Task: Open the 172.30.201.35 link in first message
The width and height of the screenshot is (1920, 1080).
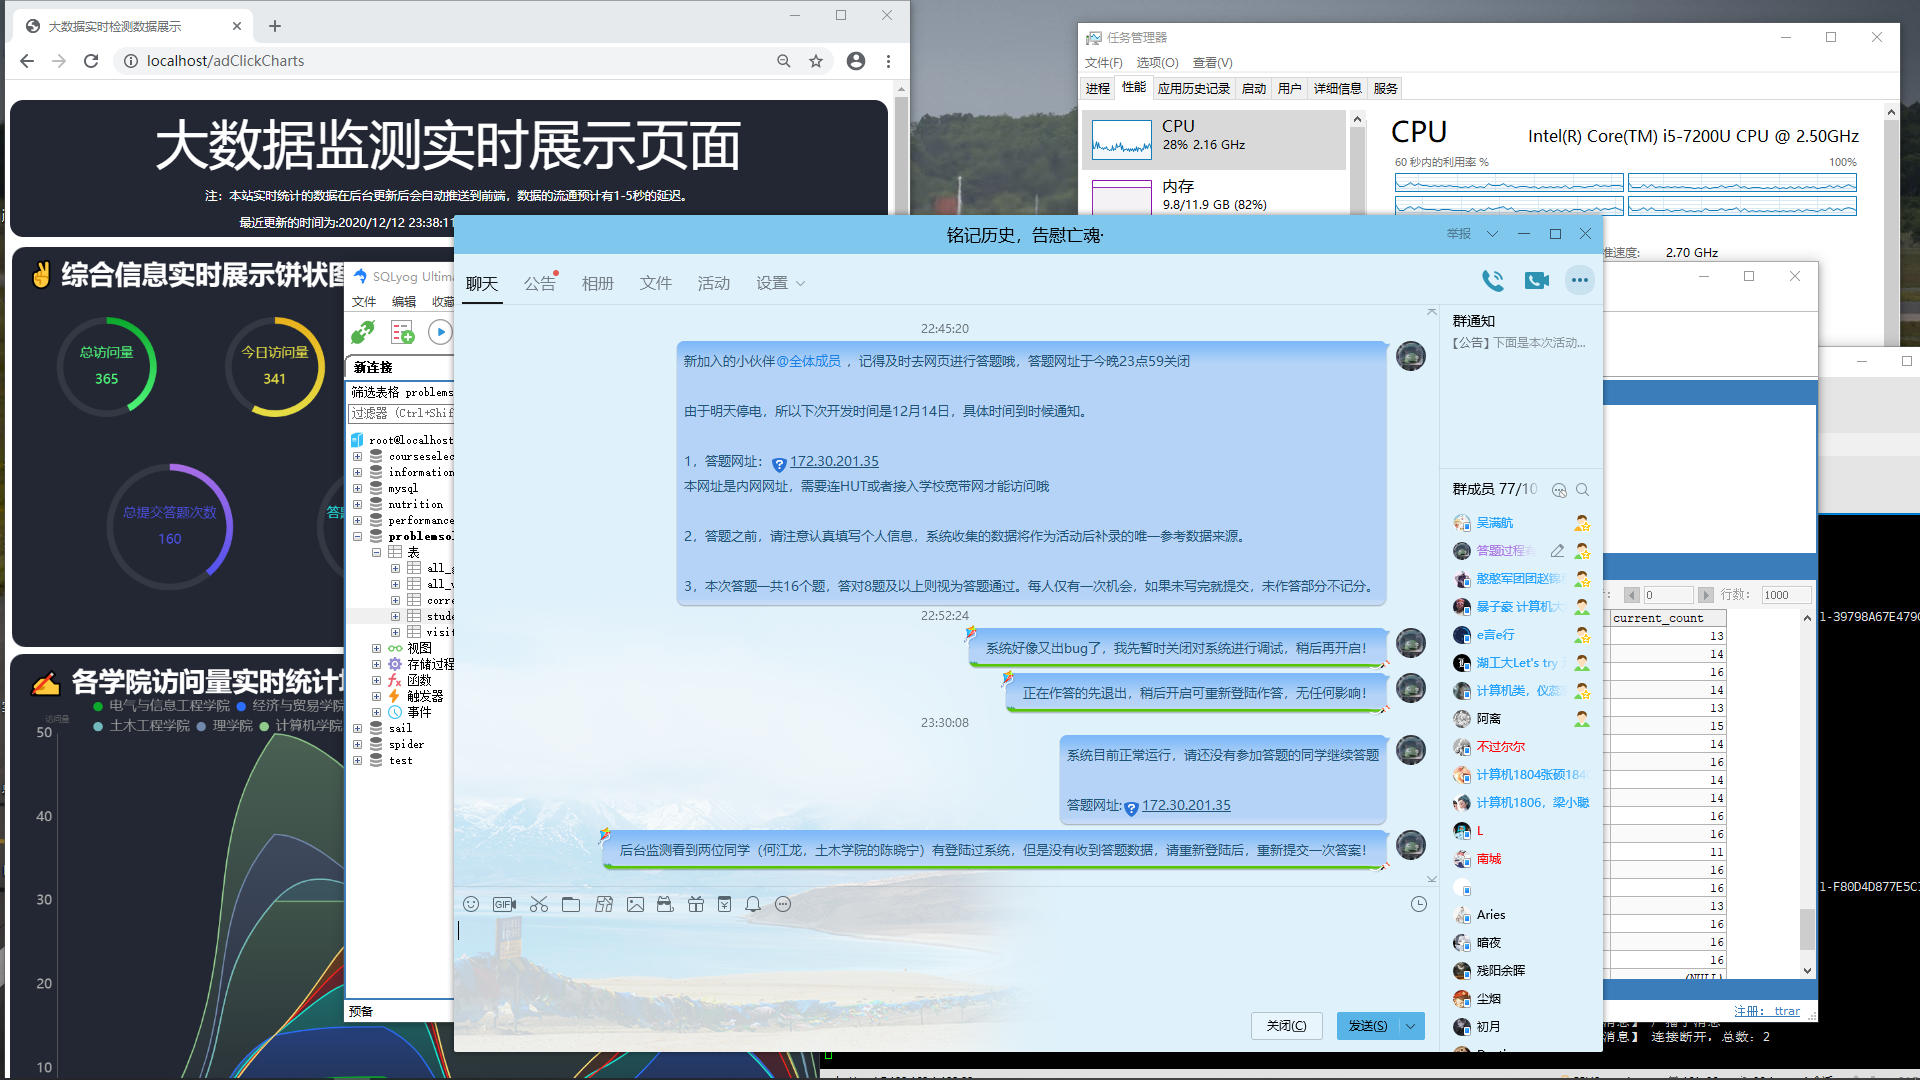Action: [x=834, y=461]
